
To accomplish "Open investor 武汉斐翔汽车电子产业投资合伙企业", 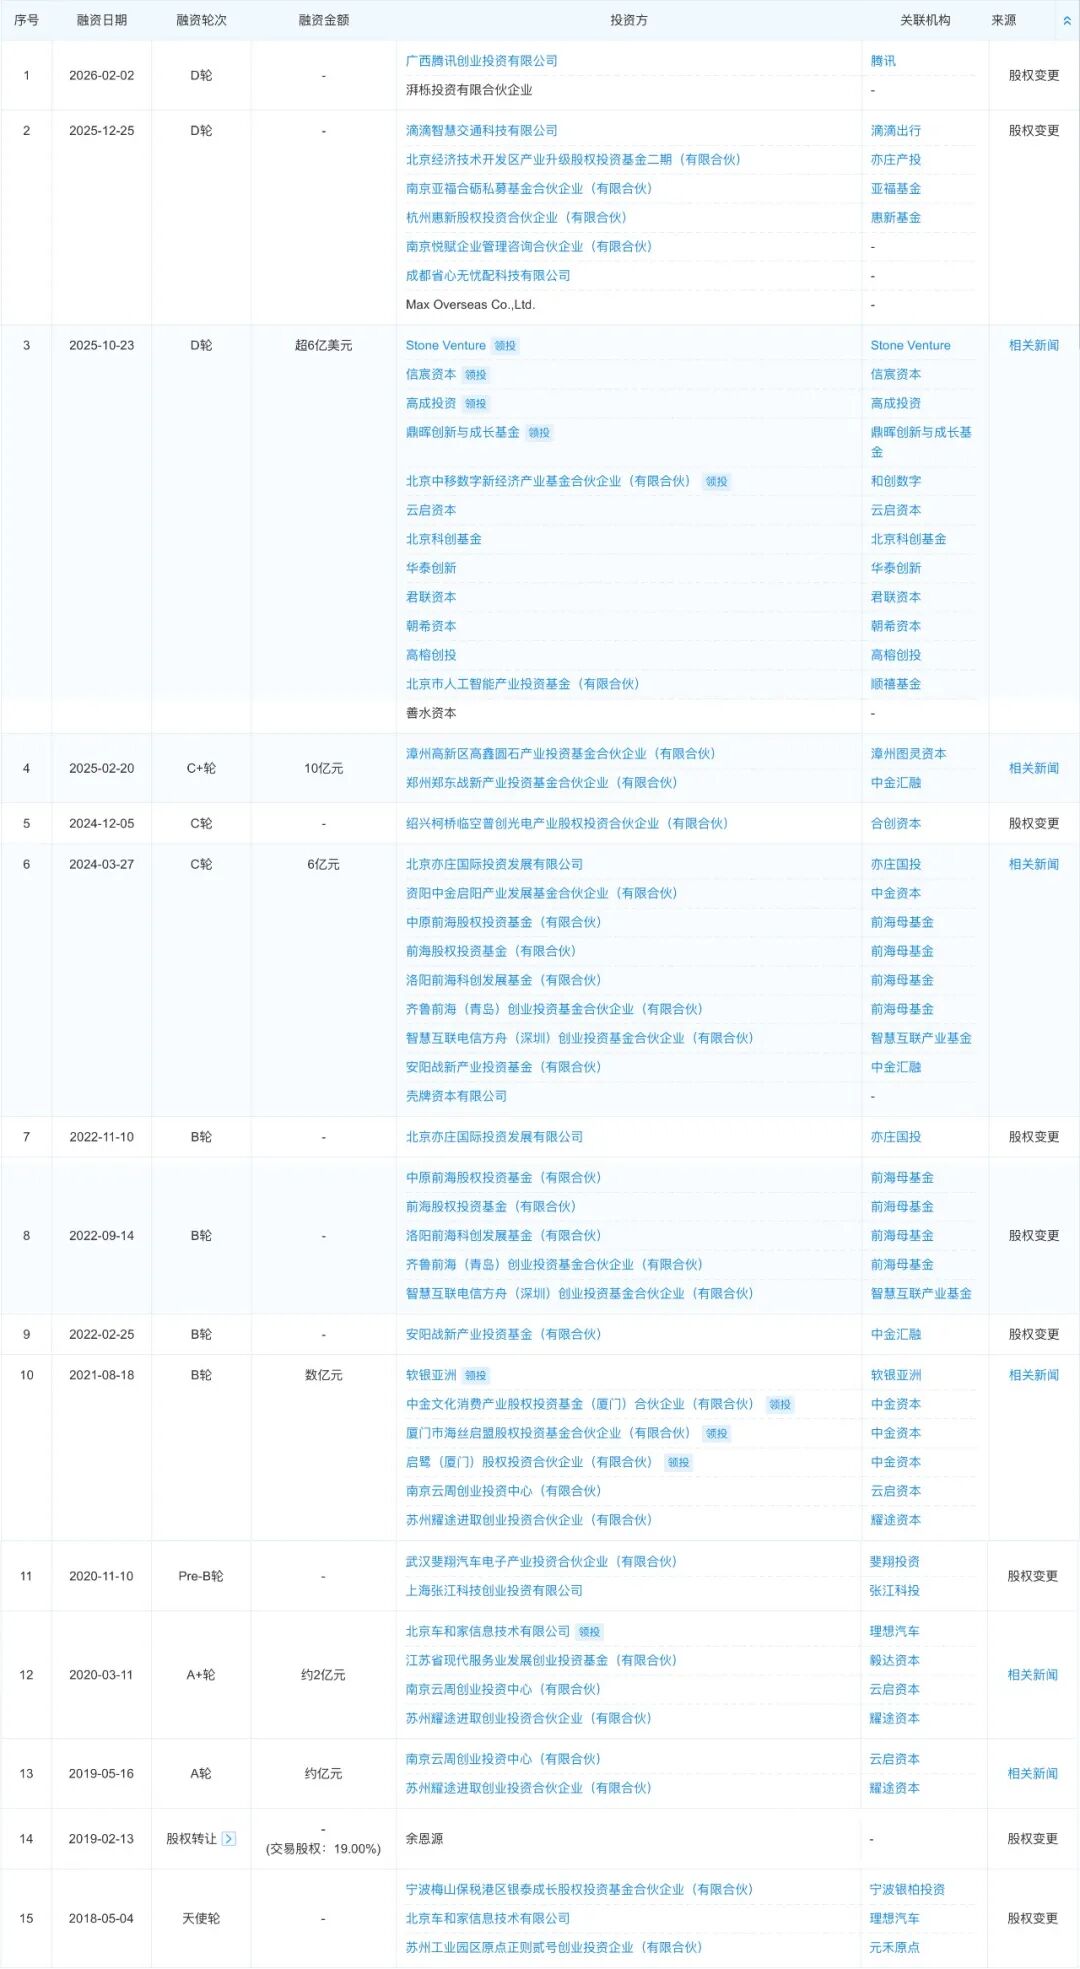I will pos(541,1562).
